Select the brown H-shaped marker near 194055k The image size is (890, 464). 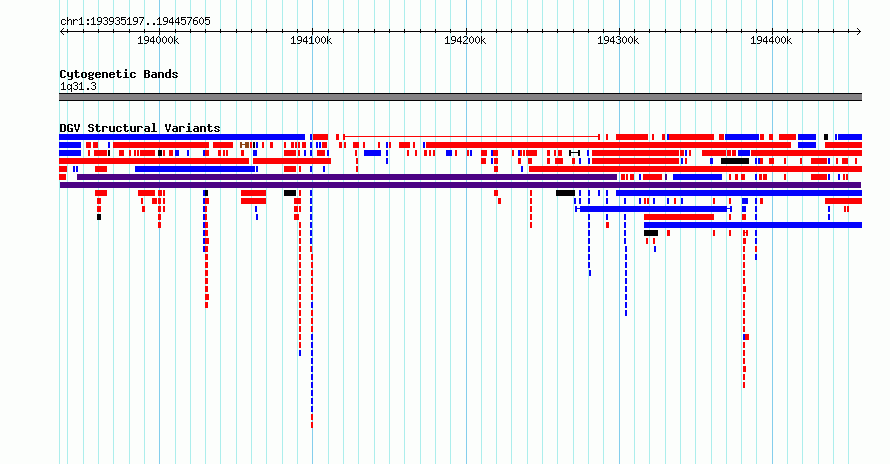click(245, 145)
